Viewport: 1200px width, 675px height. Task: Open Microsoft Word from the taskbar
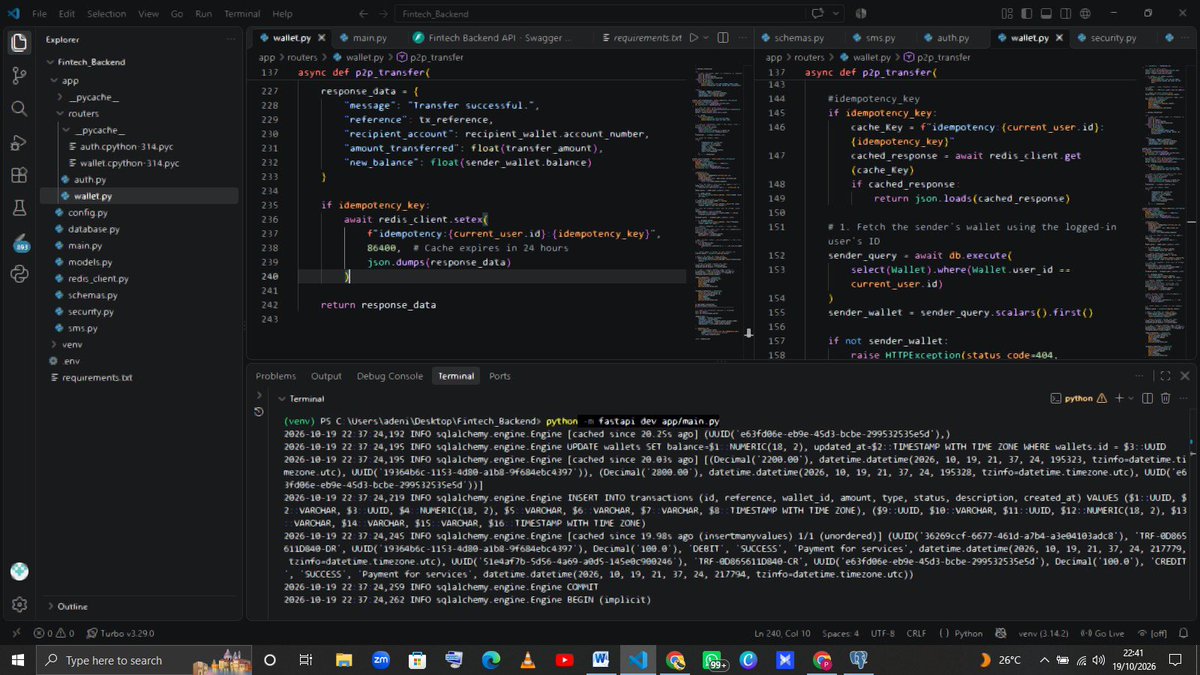pyautogui.click(x=600, y=660)
